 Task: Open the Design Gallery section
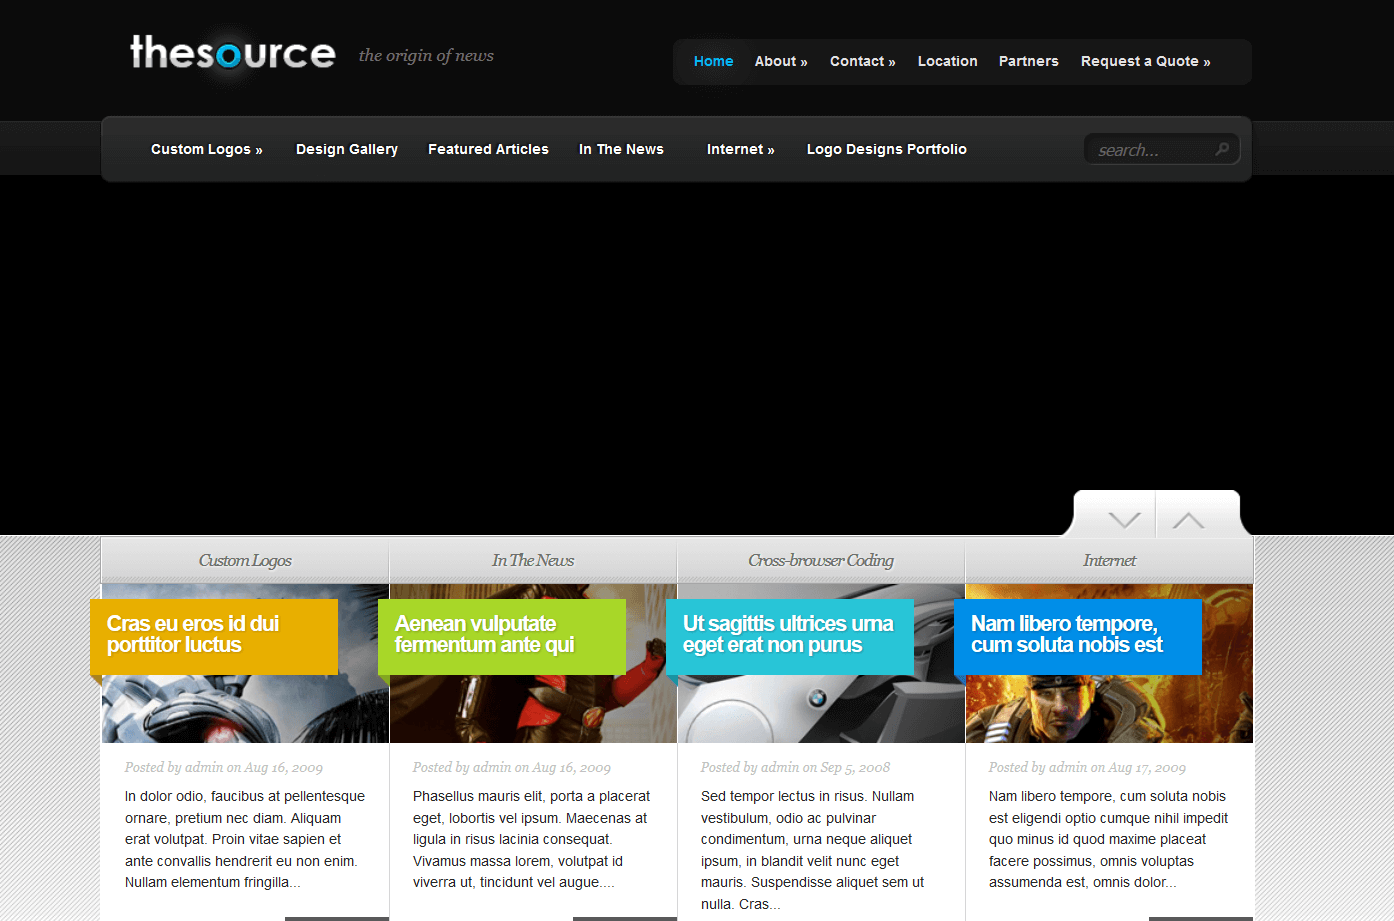pyautogui.click(x=346, y=148)
